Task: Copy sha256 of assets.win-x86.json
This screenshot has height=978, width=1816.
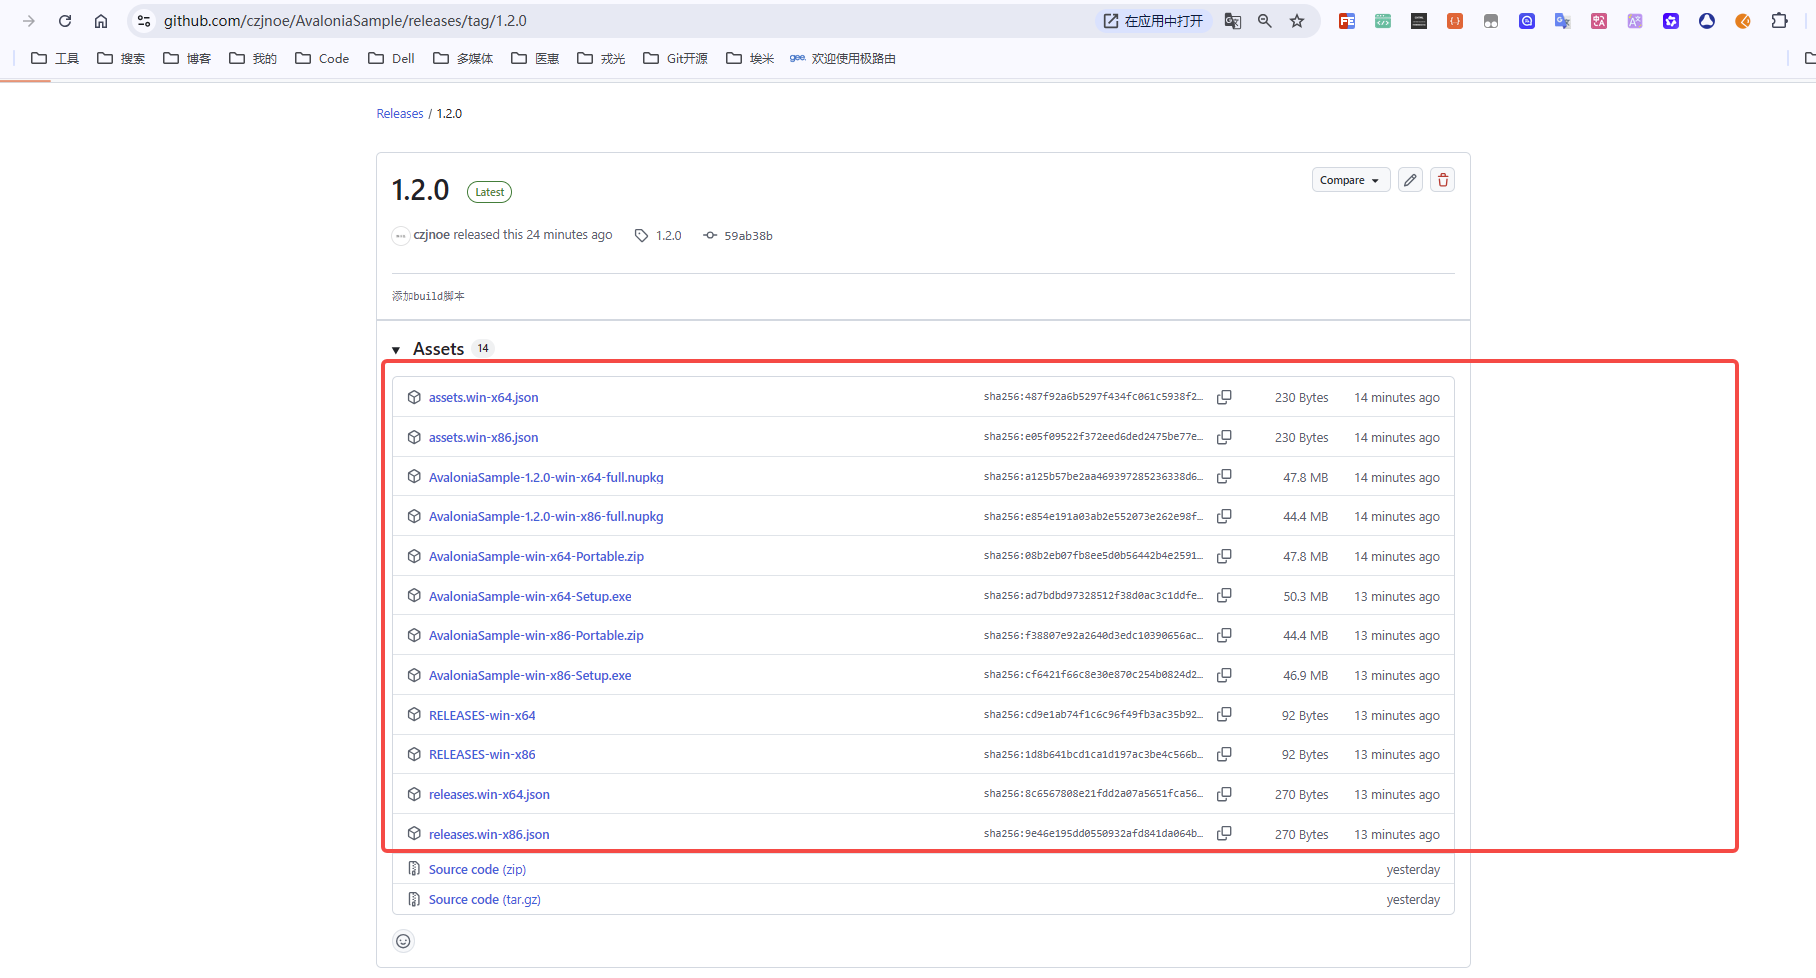Action: click(1224, 437)
